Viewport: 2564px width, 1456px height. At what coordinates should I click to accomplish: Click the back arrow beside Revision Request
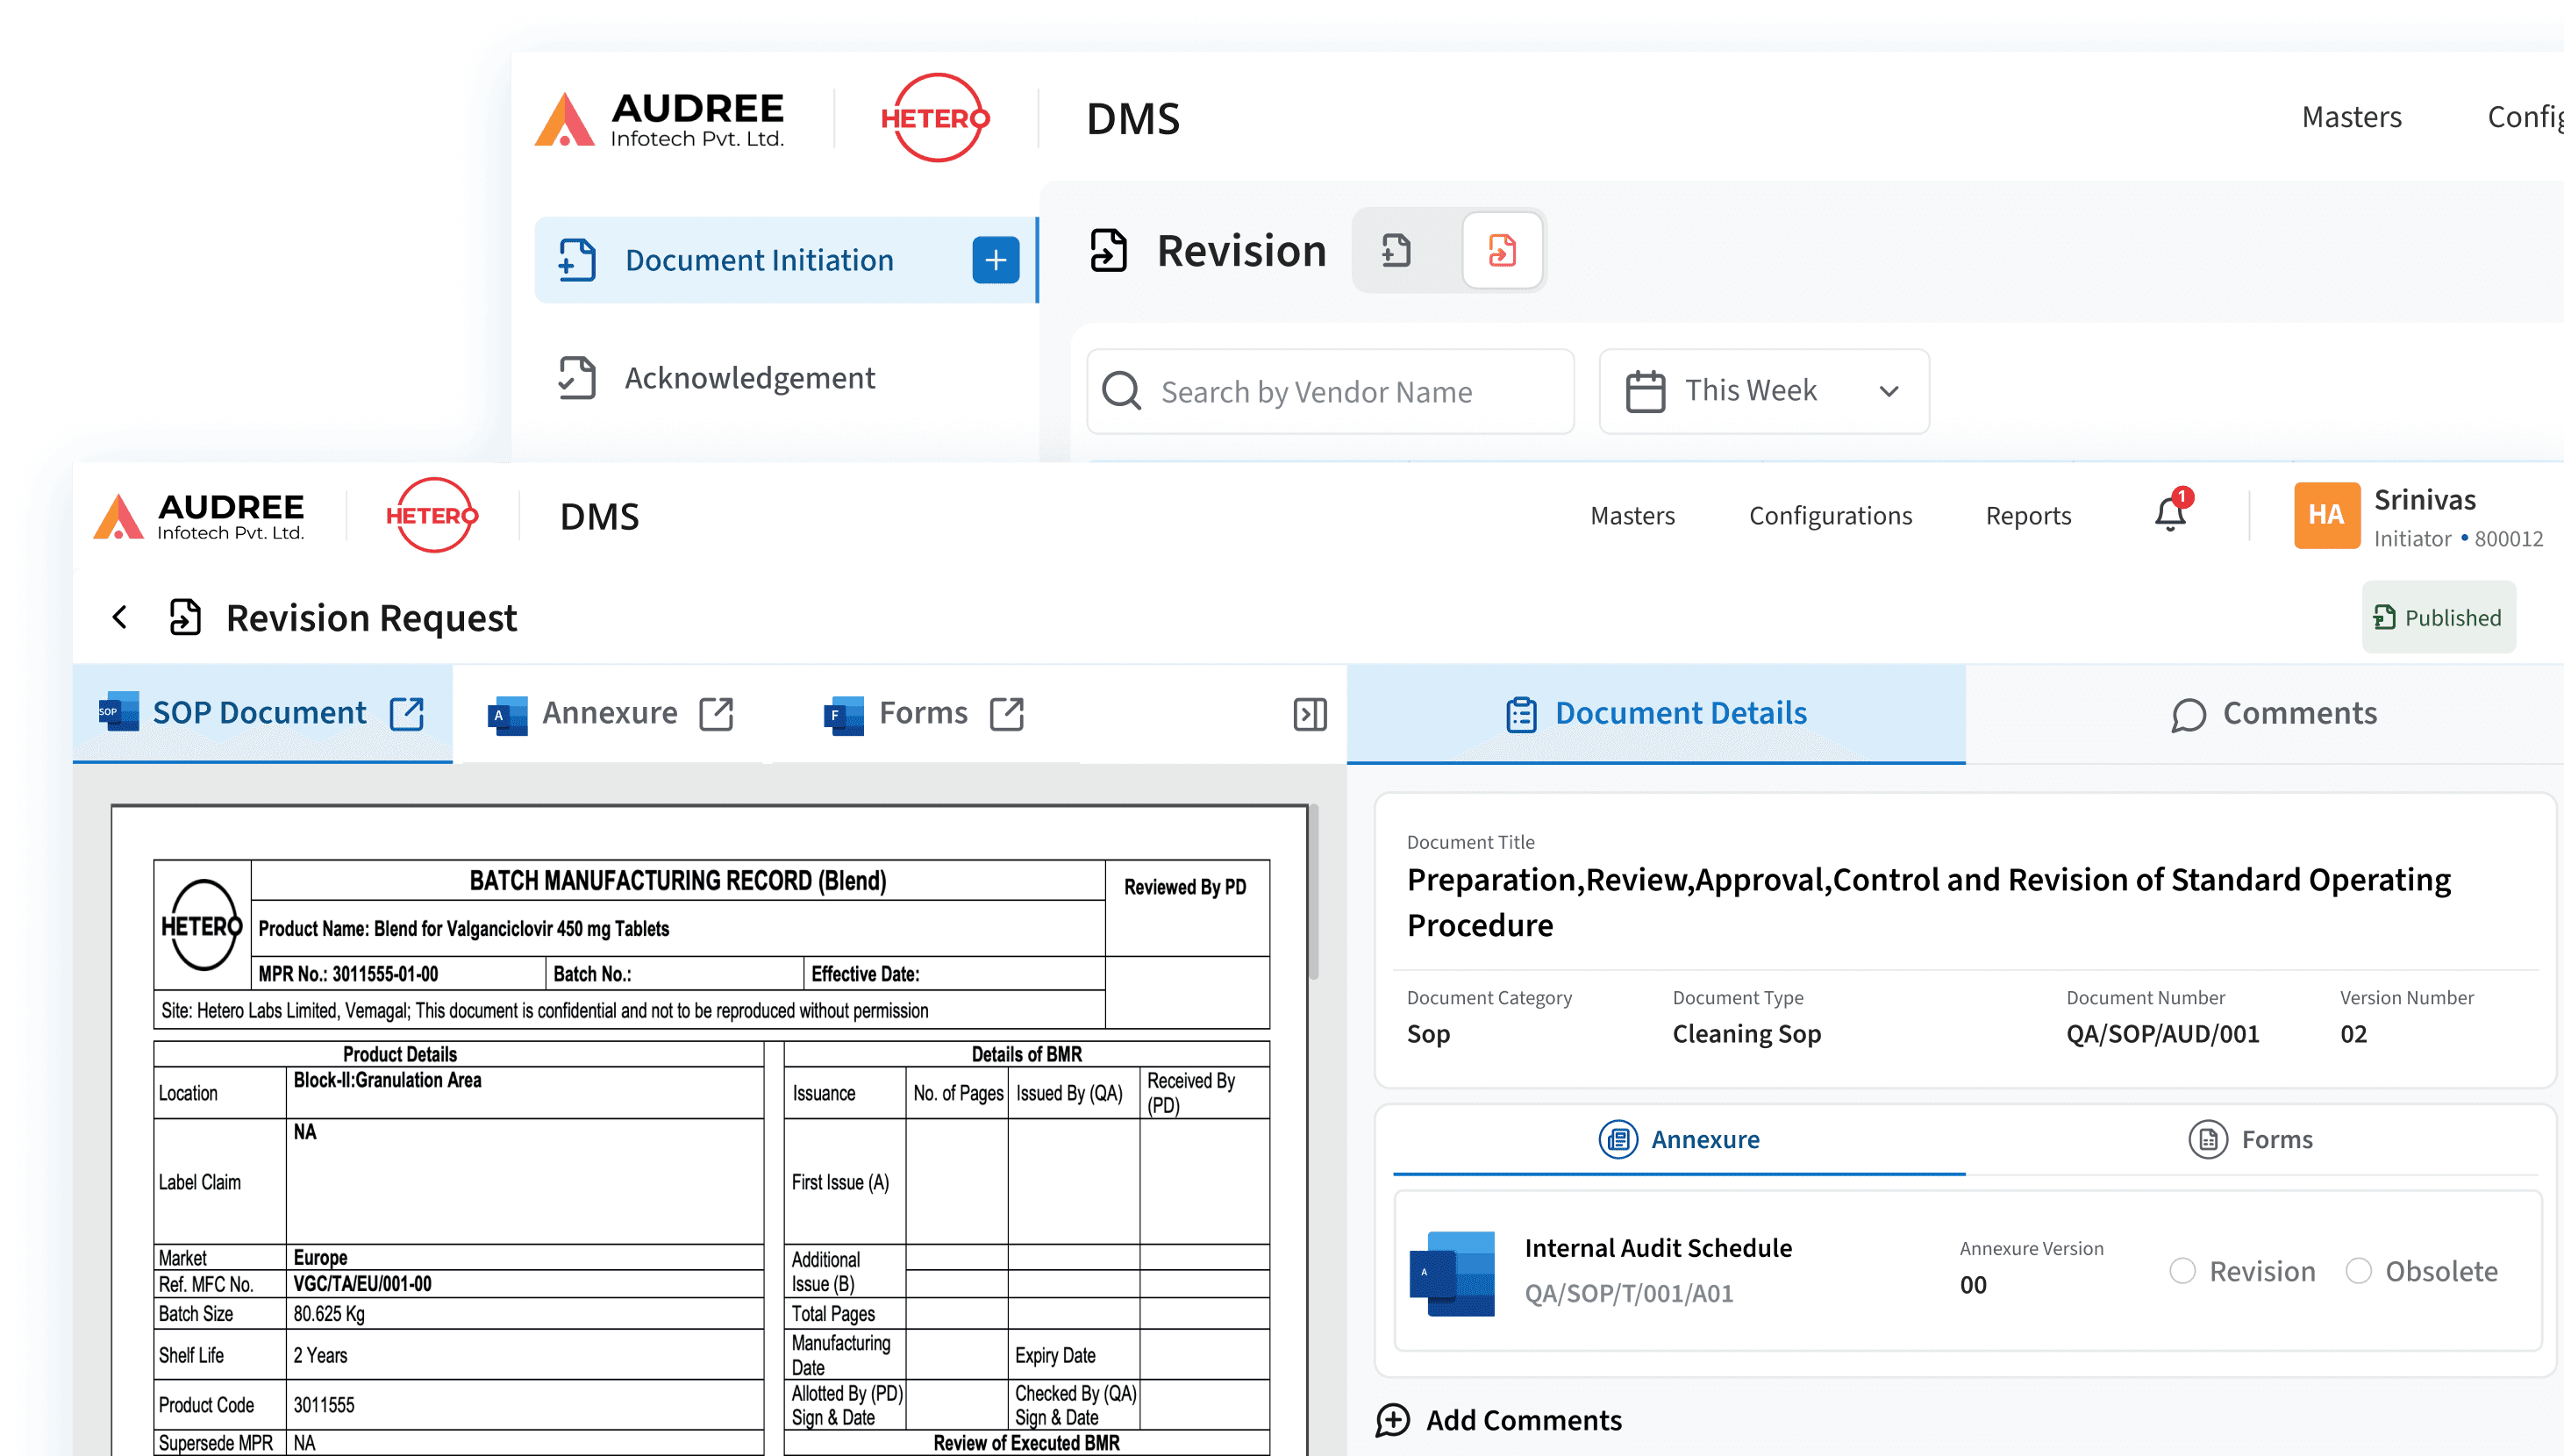click(120, 617)
